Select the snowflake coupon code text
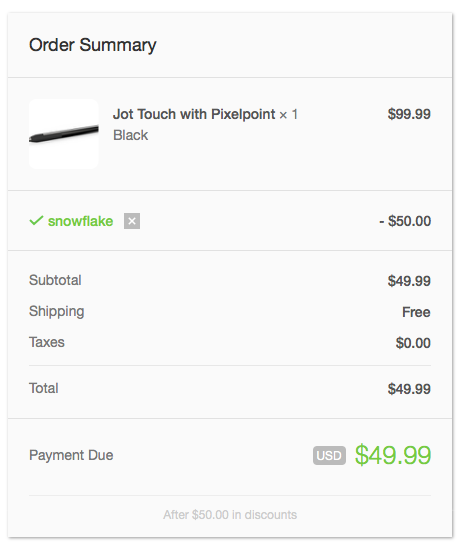The image size is (461, 546). click(x=80, y=221)
